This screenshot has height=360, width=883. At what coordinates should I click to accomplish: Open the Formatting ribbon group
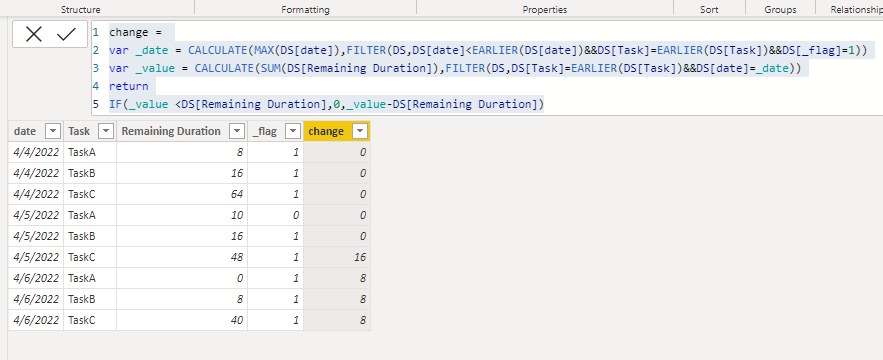pyautogui.click(x=305, y=10)
